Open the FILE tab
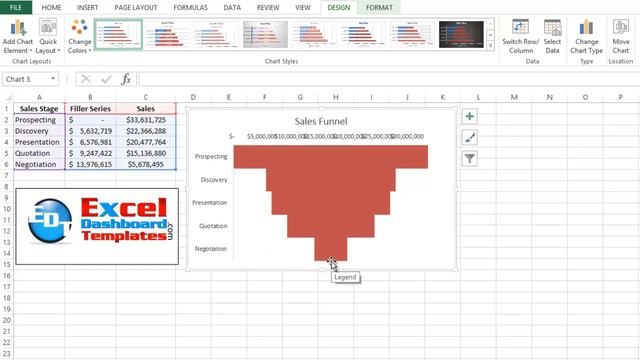The height and width of the screenshot is (360, 640). [x=16, y=7]
